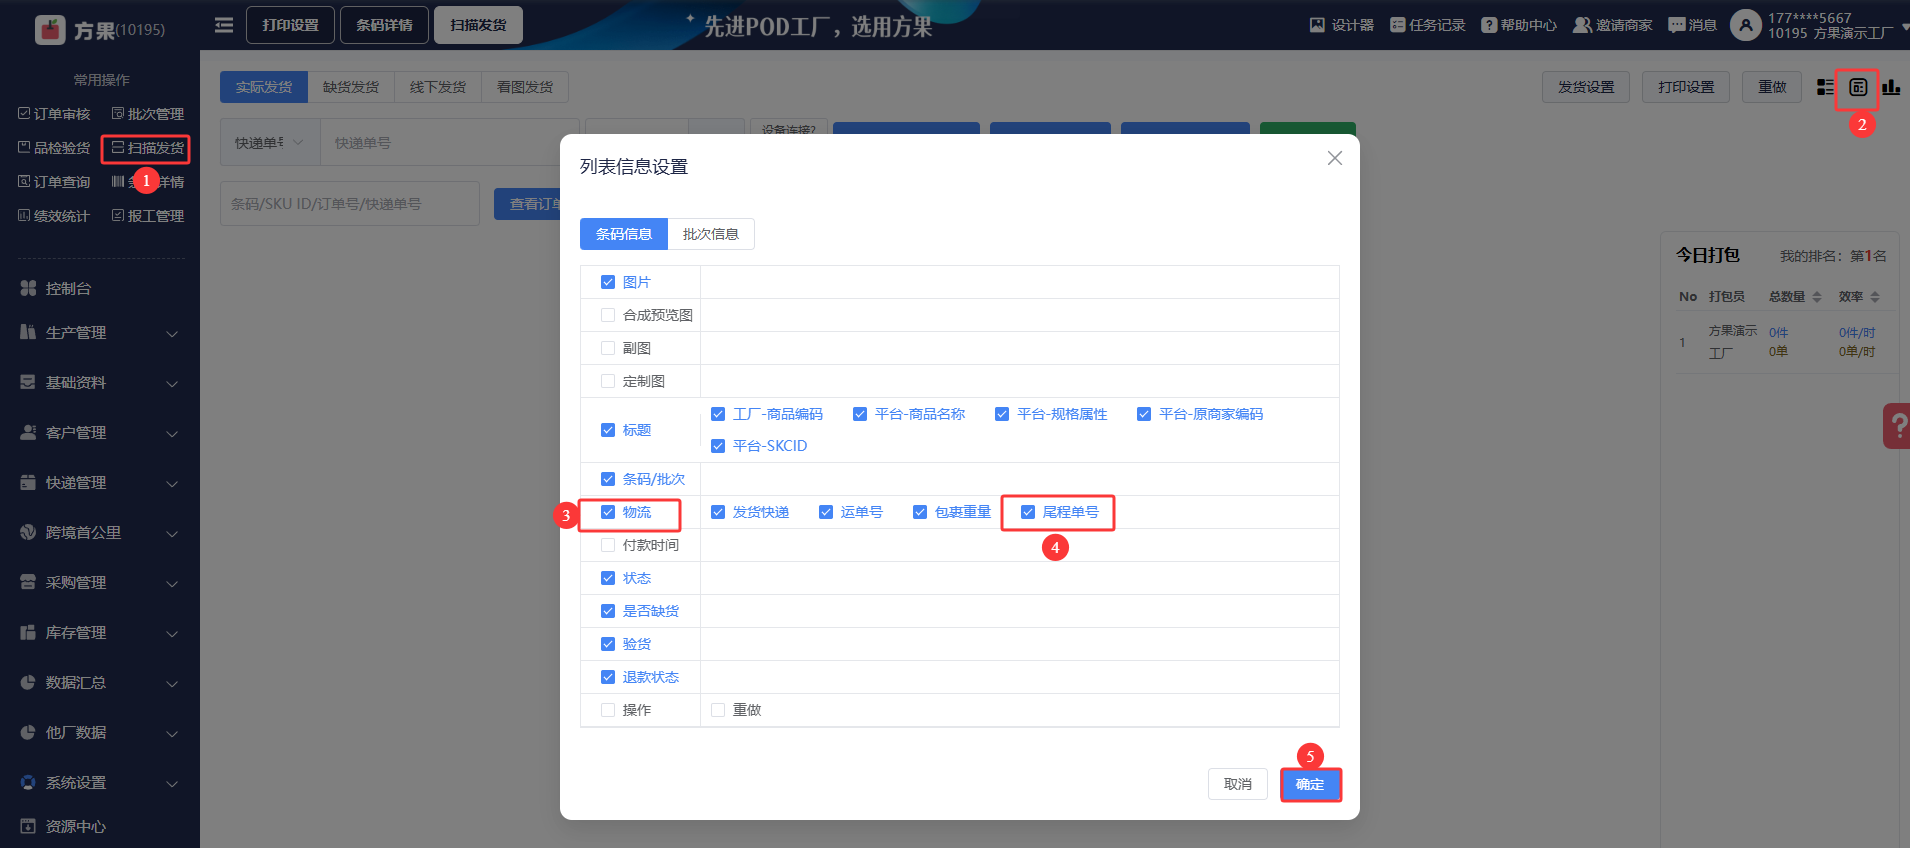
Task: Click 确定 to confirm the settings
Action: [1310, 784]
